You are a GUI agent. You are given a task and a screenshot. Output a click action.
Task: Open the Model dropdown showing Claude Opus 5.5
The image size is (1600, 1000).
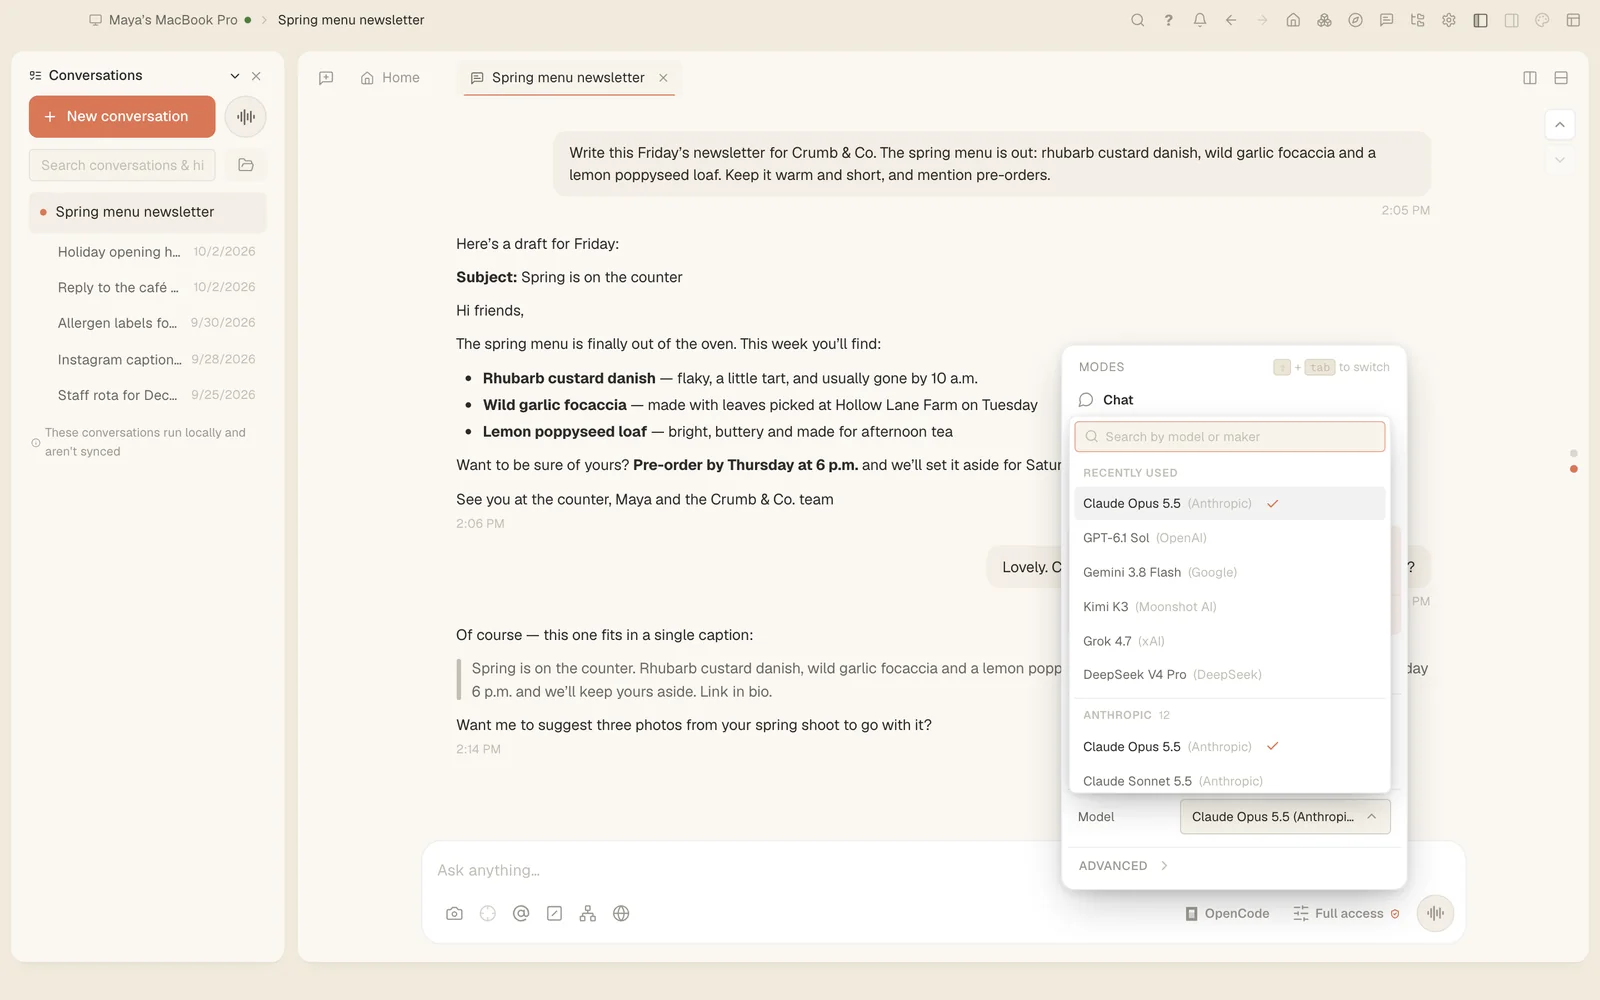pos(1285,817)
